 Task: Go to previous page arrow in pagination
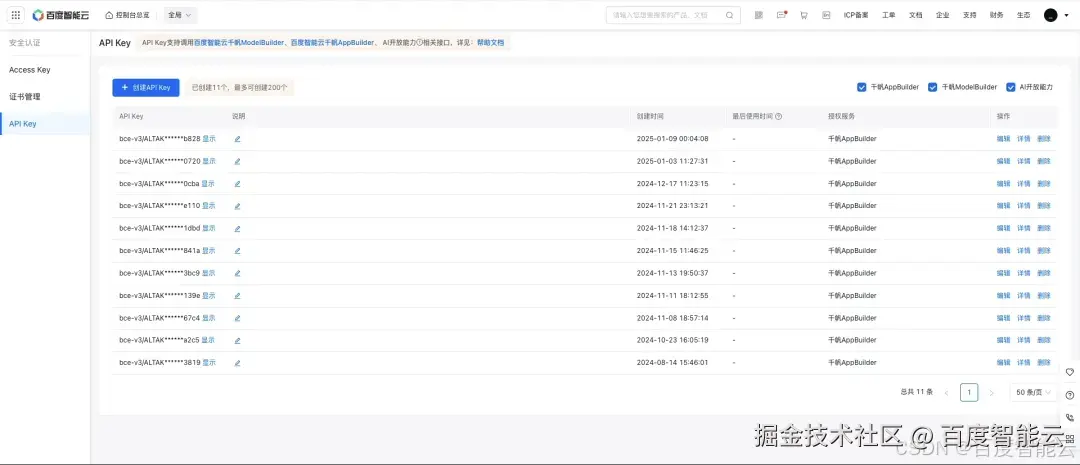[x=946, y=393]
